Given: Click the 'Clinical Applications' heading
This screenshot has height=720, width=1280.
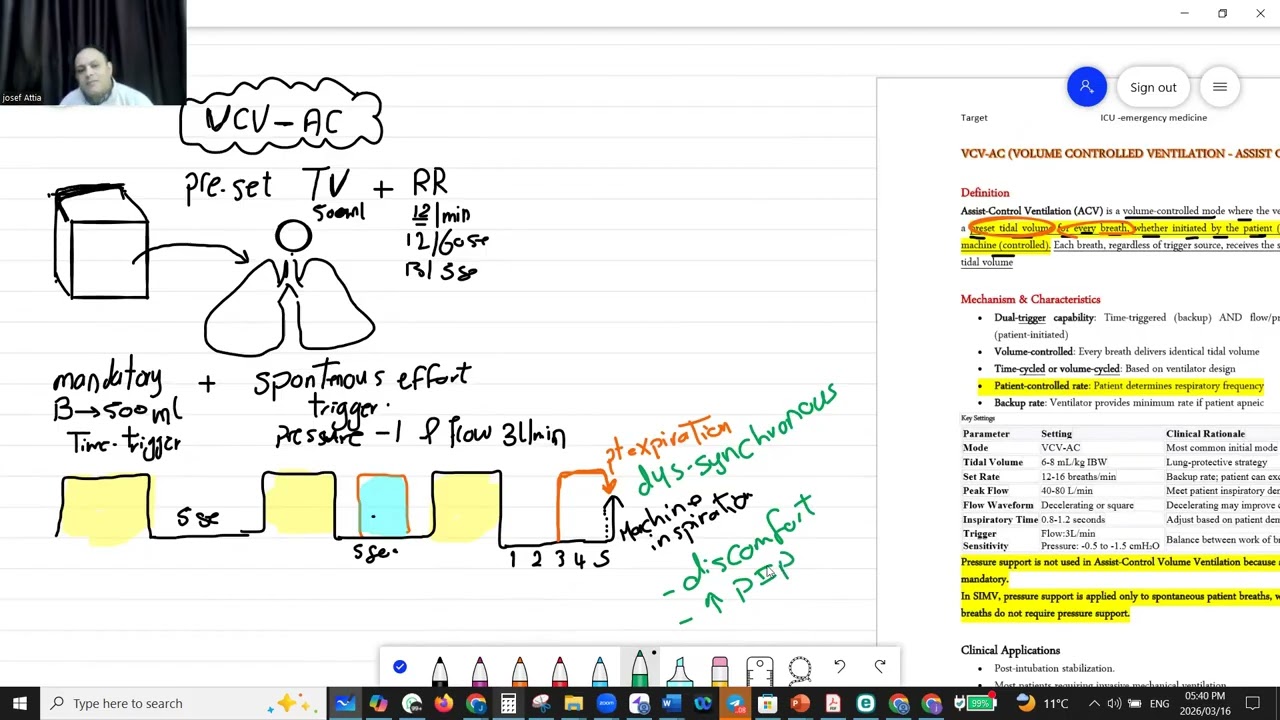Looking at the screenshot, I should [1010, 650].
